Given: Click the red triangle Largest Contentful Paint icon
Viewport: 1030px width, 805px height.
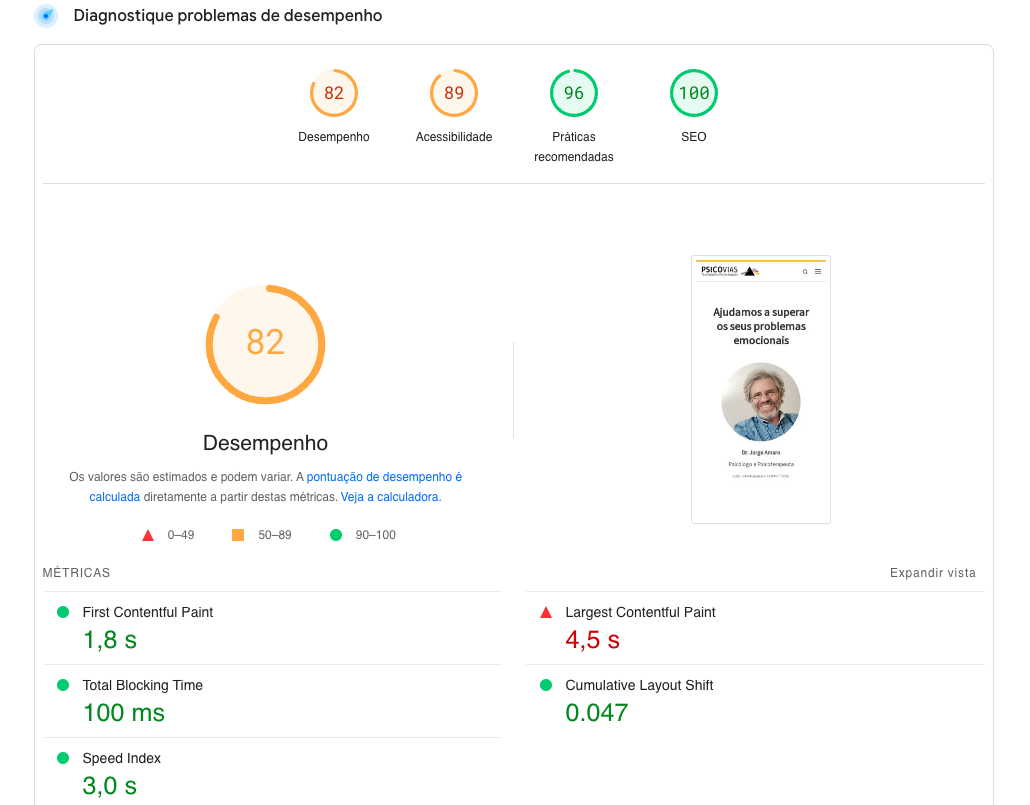Looking at the screenshot, I should click(x=546, y=612).
